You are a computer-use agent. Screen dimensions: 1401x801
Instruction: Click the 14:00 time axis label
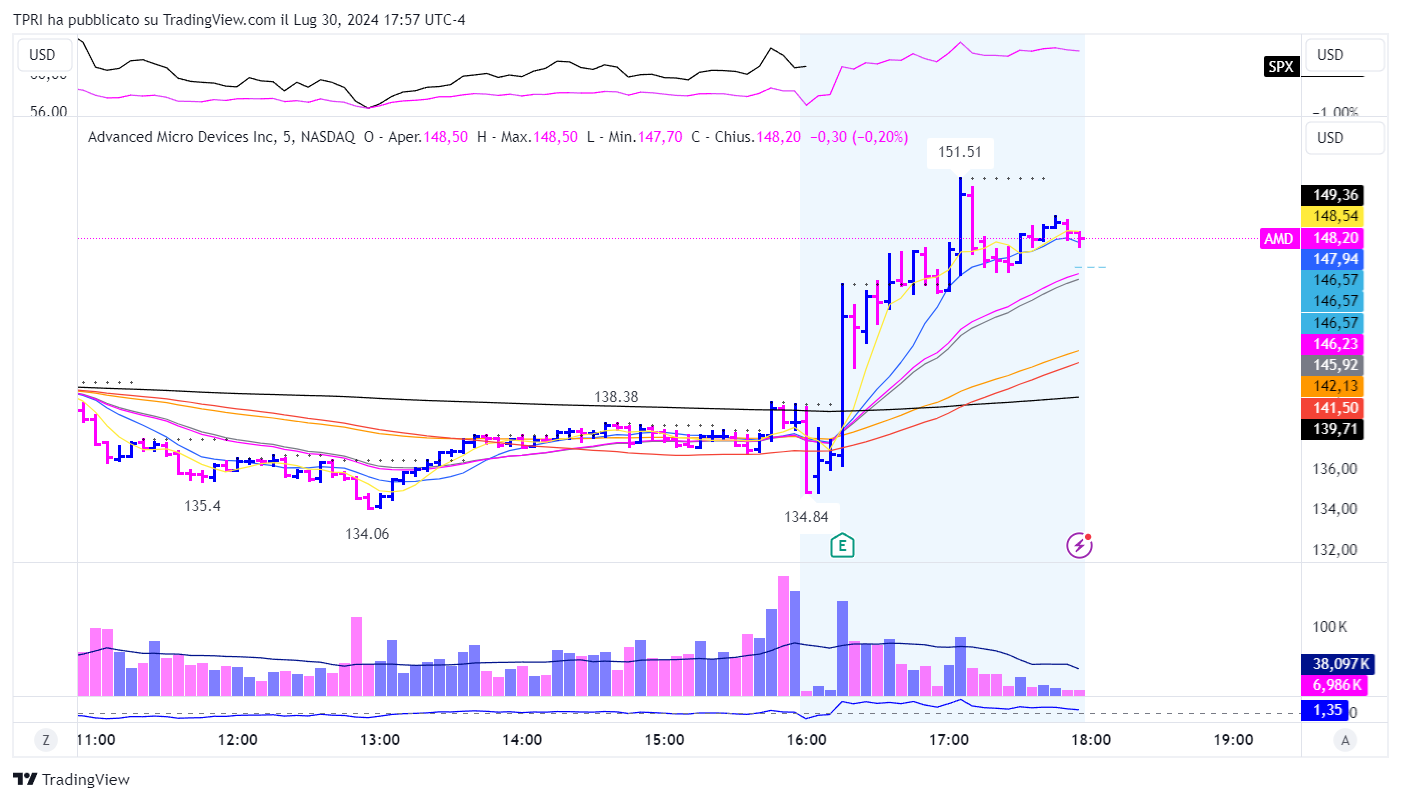pyautogui.click(x=522, y=740)
